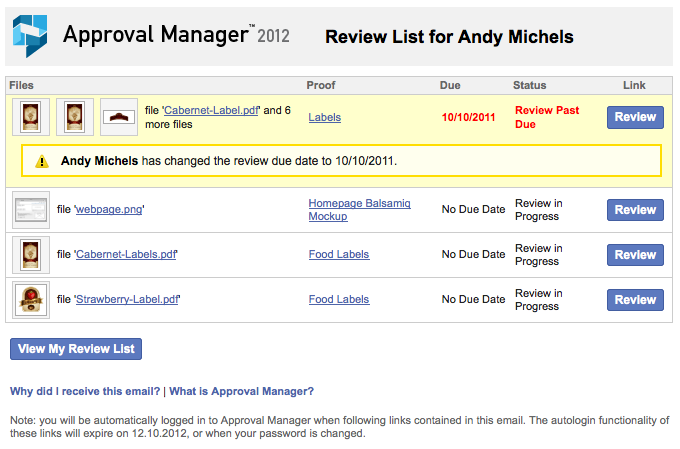Click Review button for past due Labels

click(x=635, y=117)
